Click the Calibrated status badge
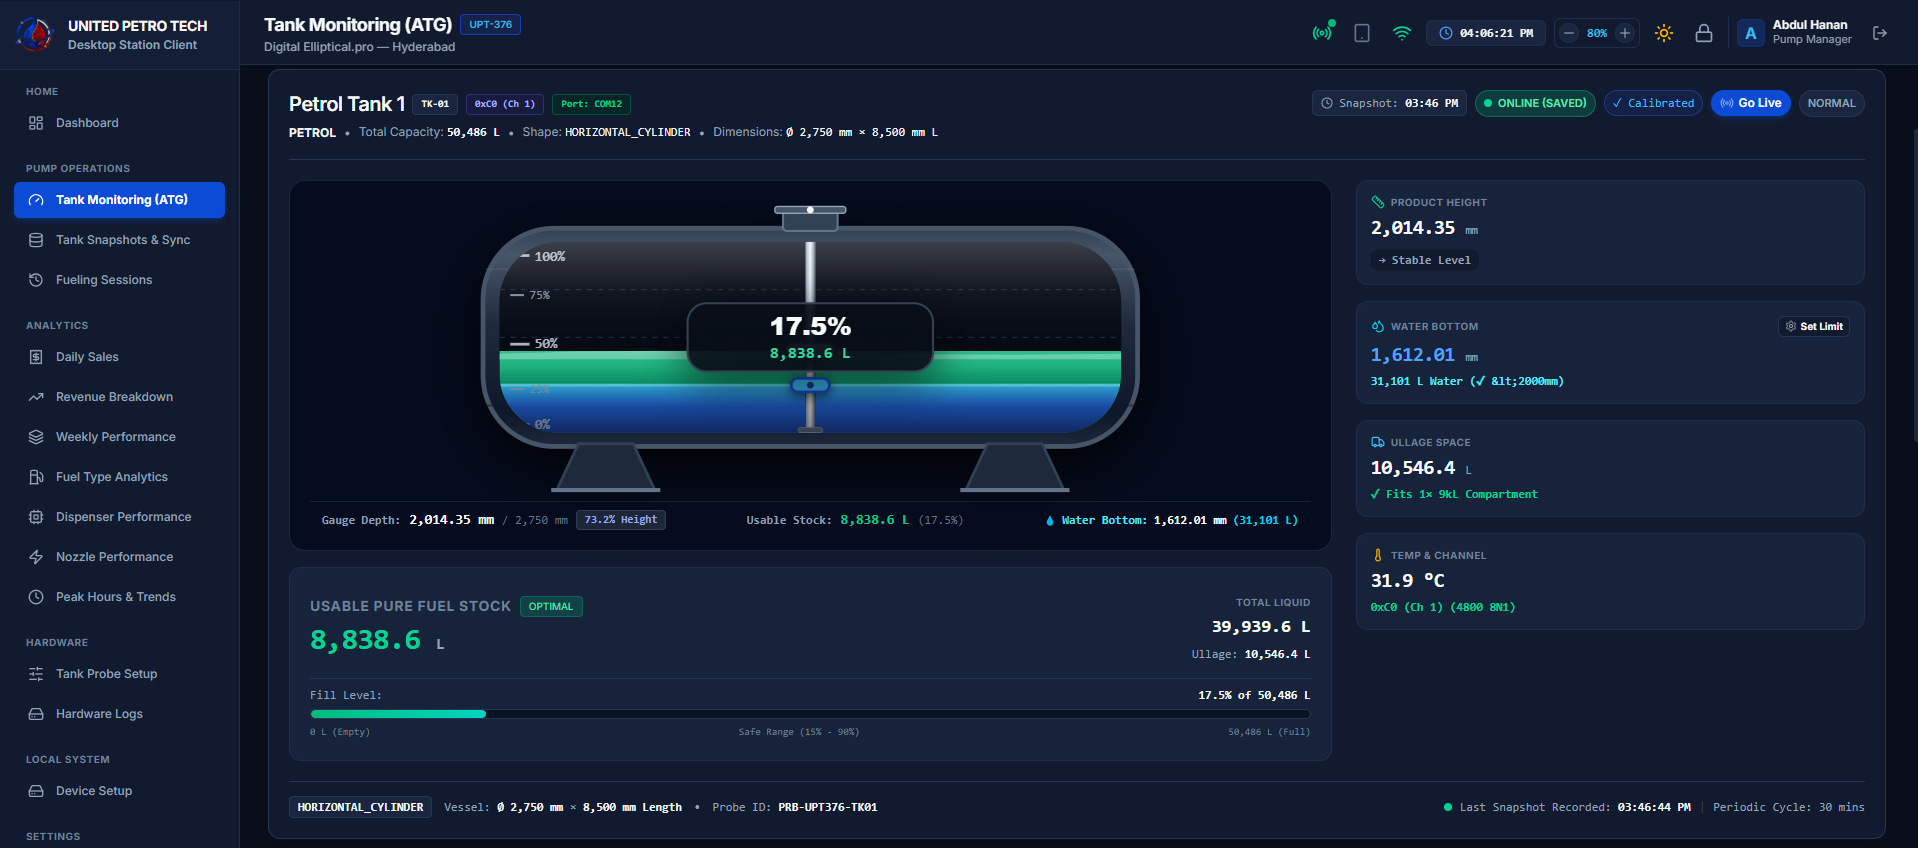The width and height of the screenshot is (1918, 848). click(x=1653, y=103)
